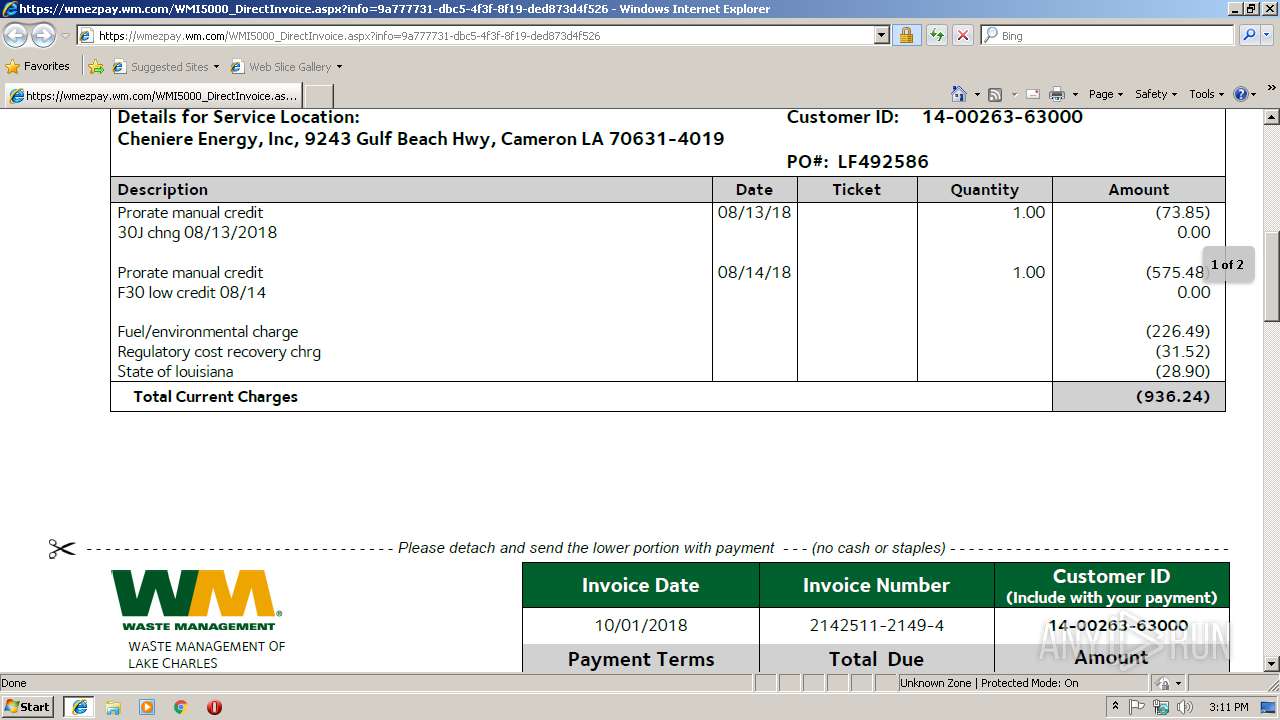
Task: Click the status bar zoom level icon
Action: [1162, 683]
